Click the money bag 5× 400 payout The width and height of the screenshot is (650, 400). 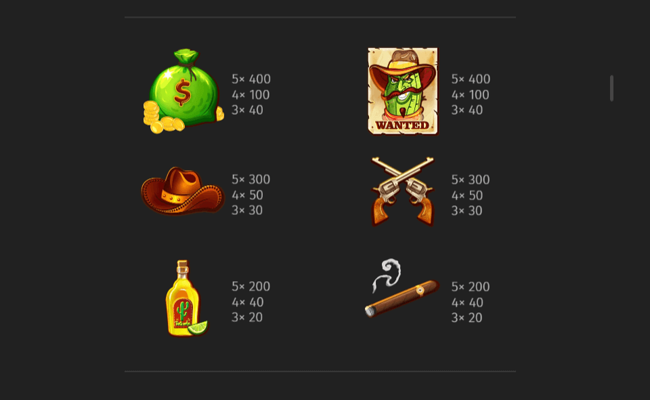tap(251, 79)
